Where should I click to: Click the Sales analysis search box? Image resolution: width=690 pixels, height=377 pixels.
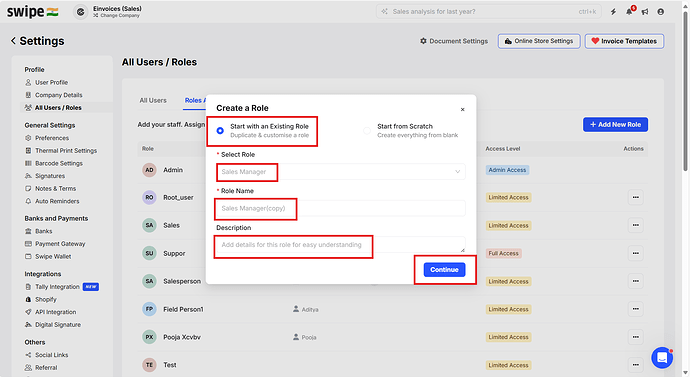[489, 12]
